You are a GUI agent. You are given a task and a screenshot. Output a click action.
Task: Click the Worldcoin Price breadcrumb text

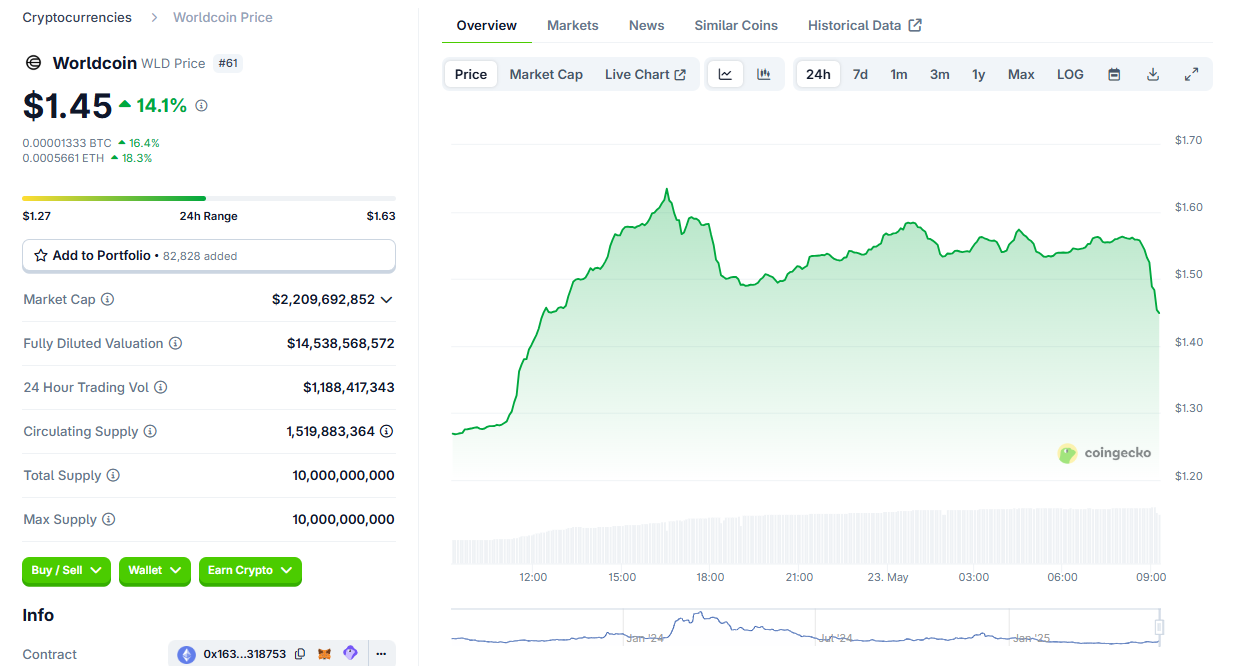[223, 17]
